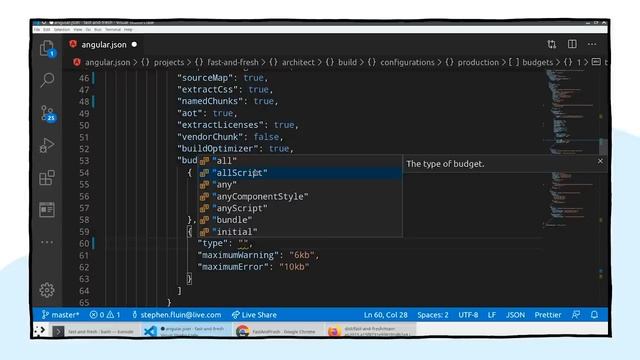
Task: Open the Manage gear in the activity bar
Action: (47, 290)
